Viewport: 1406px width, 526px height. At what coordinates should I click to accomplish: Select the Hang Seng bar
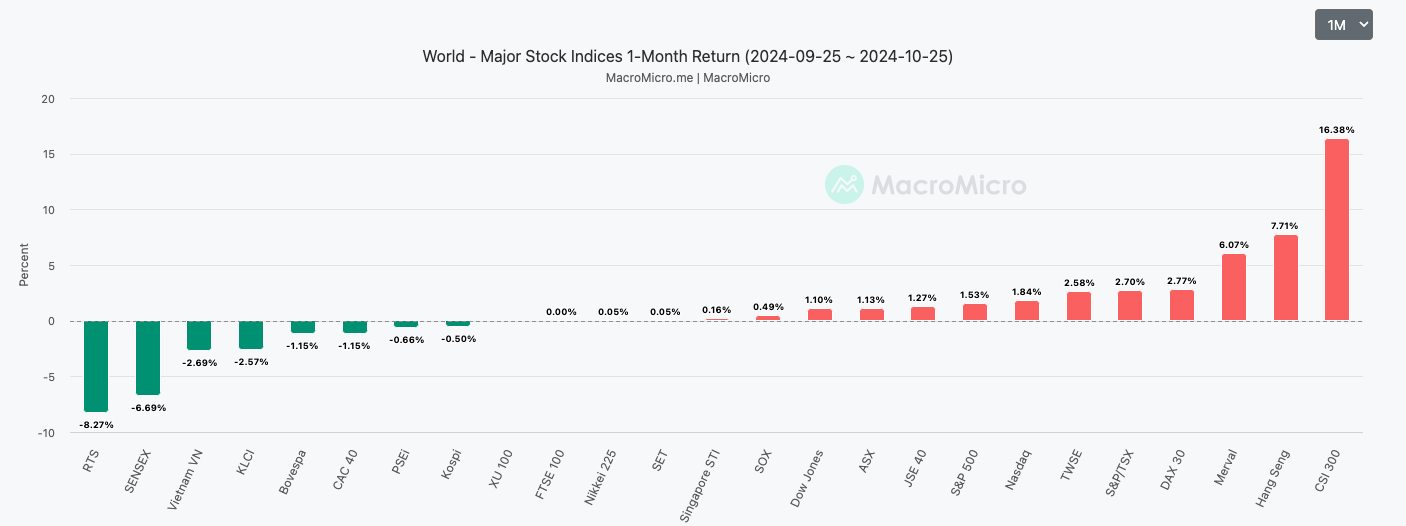1285,278
